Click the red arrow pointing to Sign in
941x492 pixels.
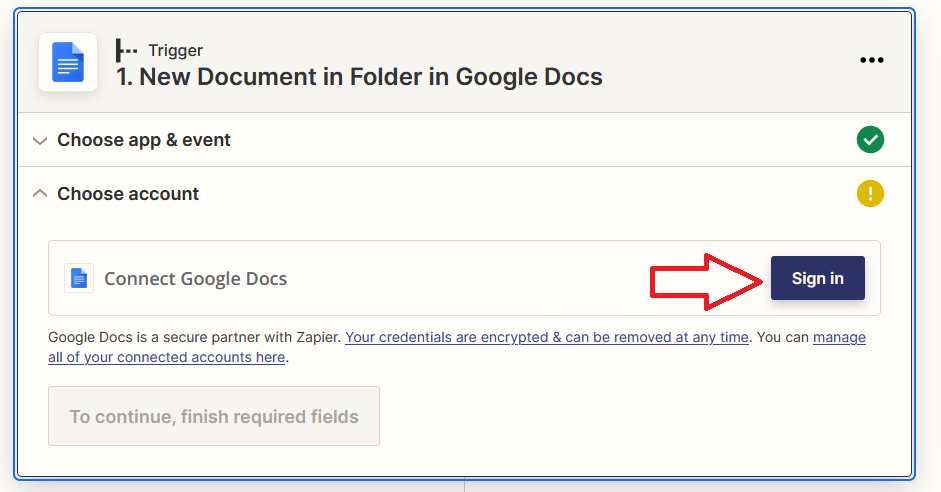coord(706,282)
